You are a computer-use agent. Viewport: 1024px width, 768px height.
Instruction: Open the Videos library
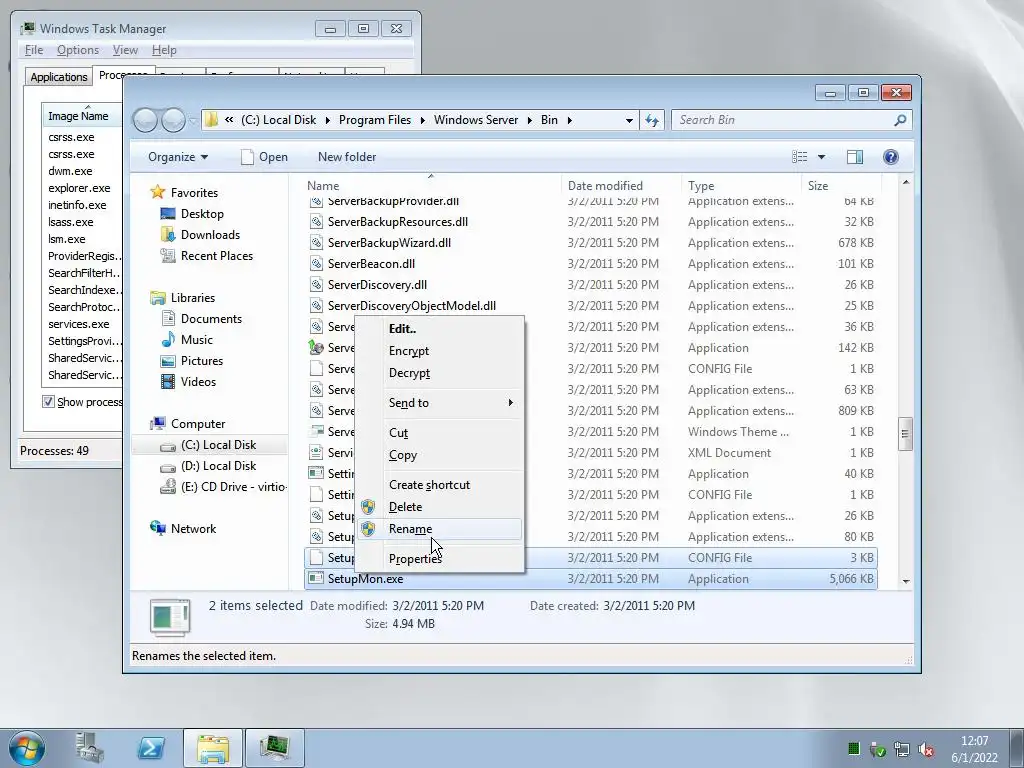coord(198,381)
